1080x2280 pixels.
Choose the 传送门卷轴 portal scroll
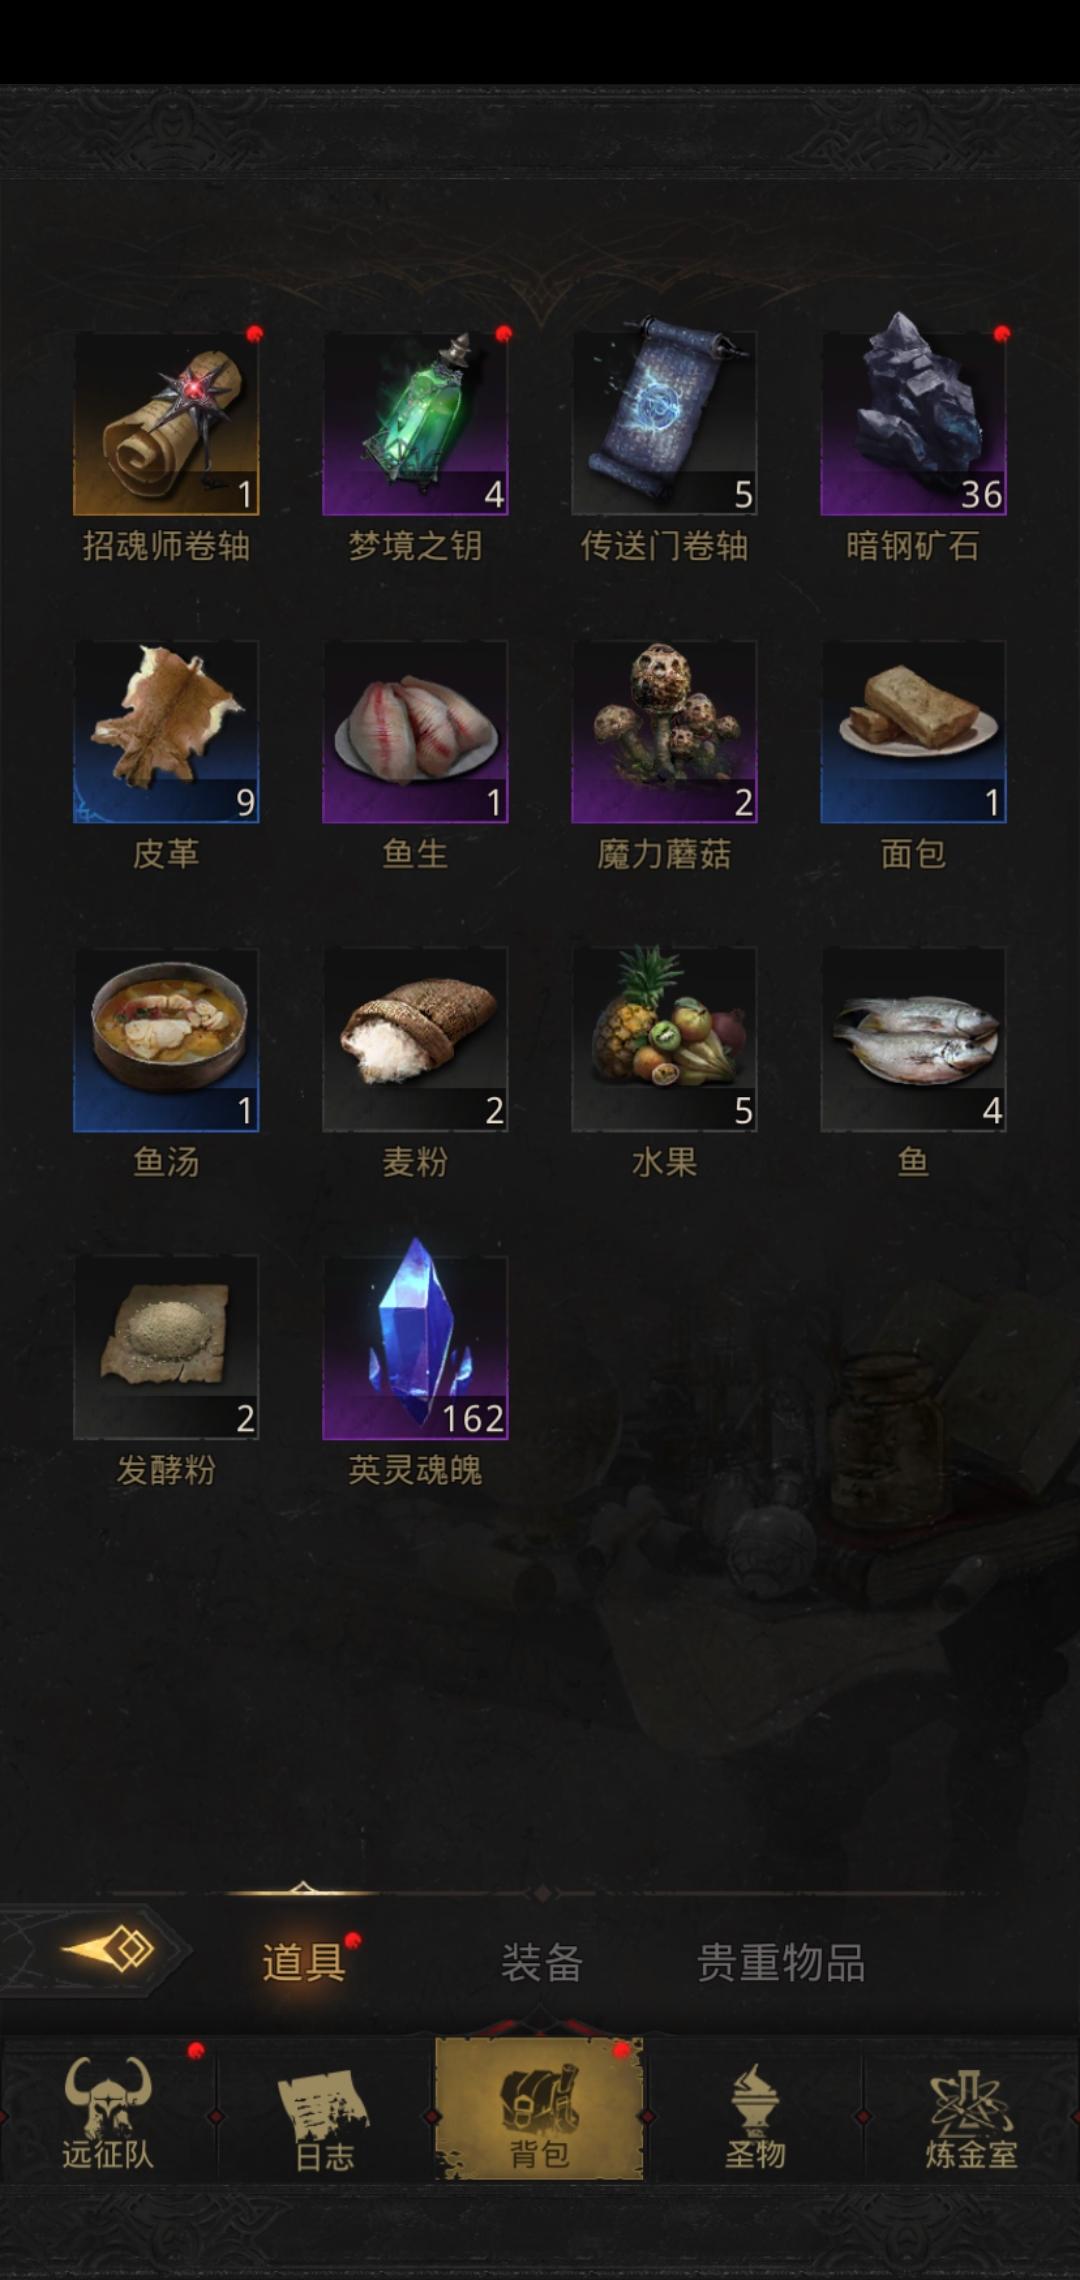(664, 424)
